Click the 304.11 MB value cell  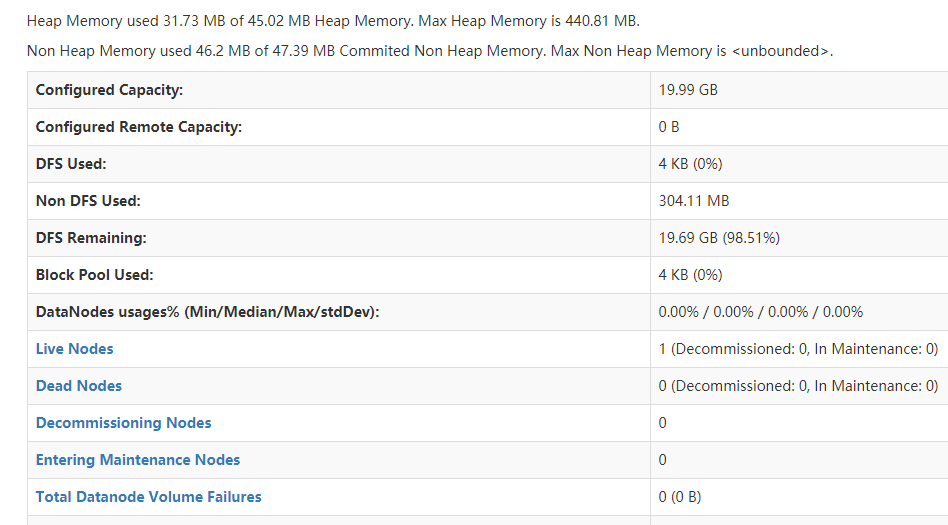(x=694, y=201)
